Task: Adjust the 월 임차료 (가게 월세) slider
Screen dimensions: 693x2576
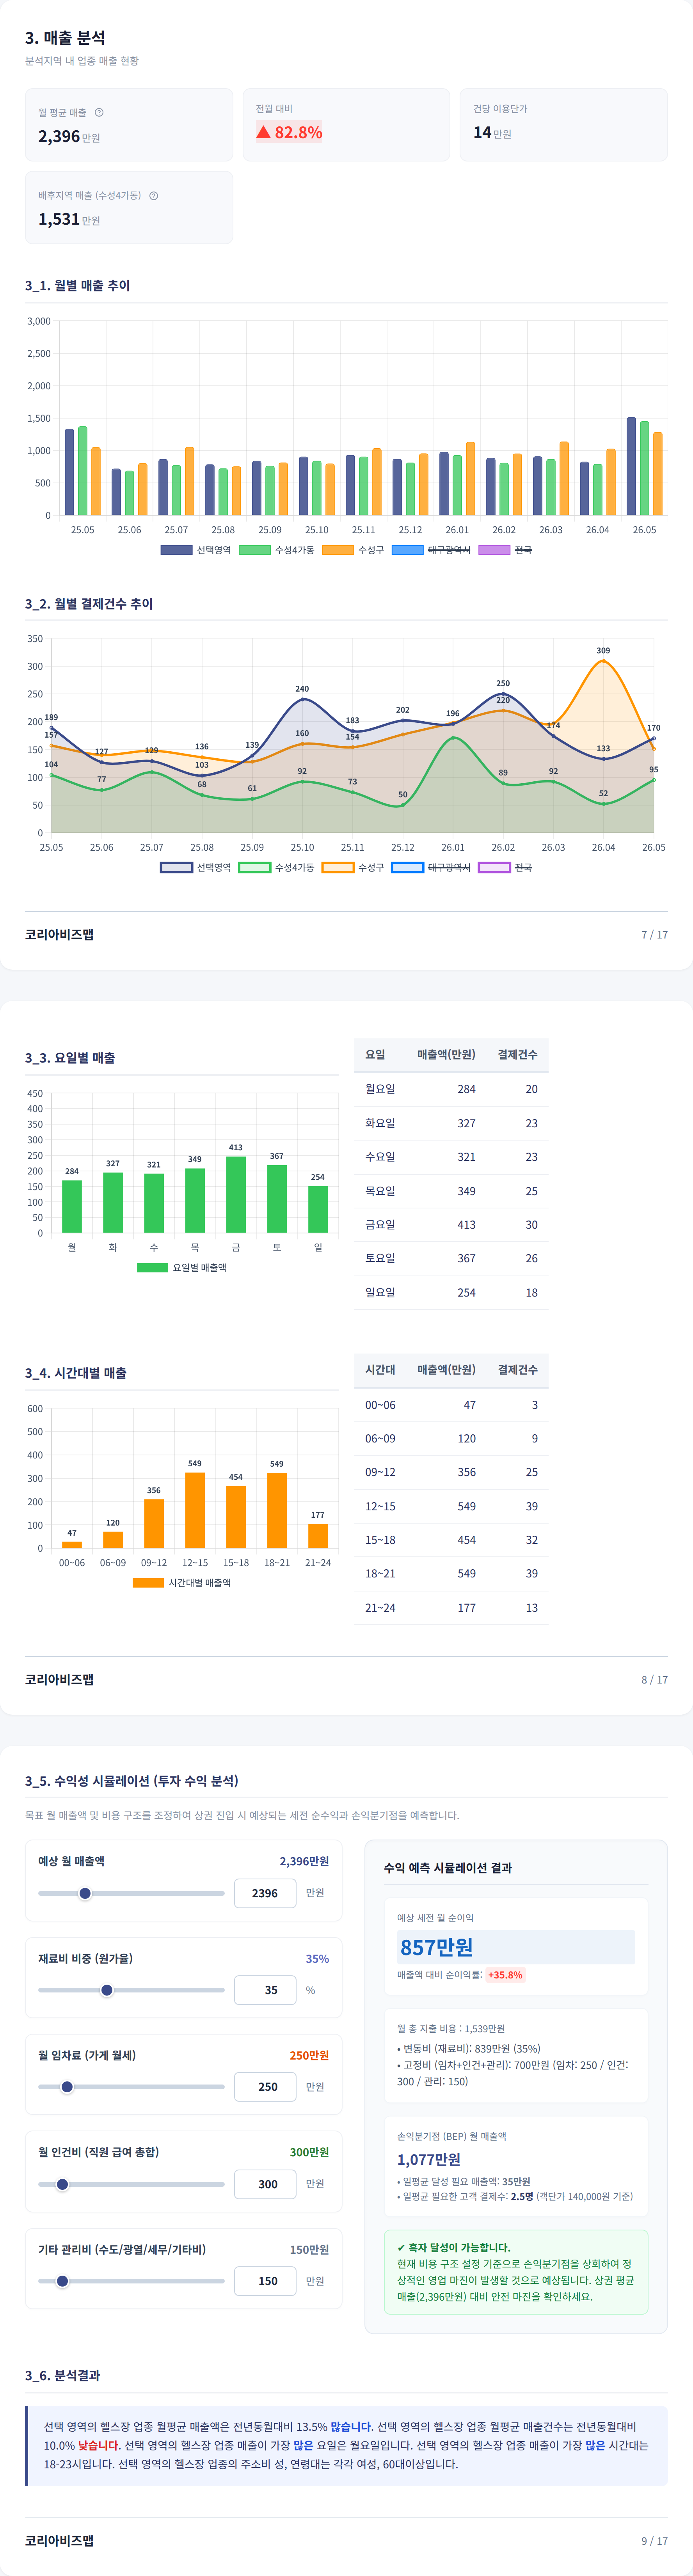Action: coord(131,2087)
